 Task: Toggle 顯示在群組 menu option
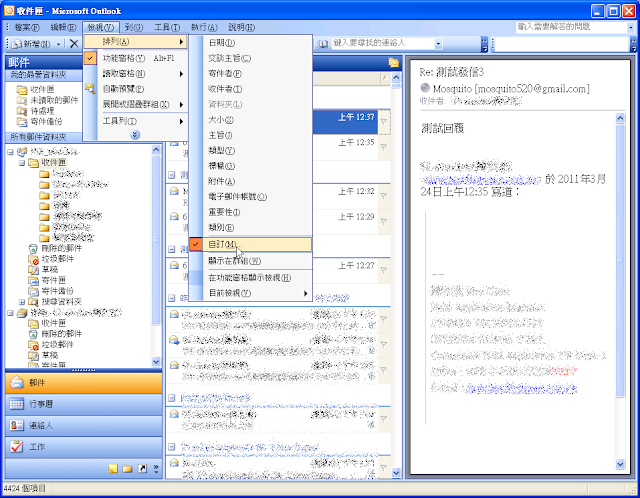click(x=251, y=261)
